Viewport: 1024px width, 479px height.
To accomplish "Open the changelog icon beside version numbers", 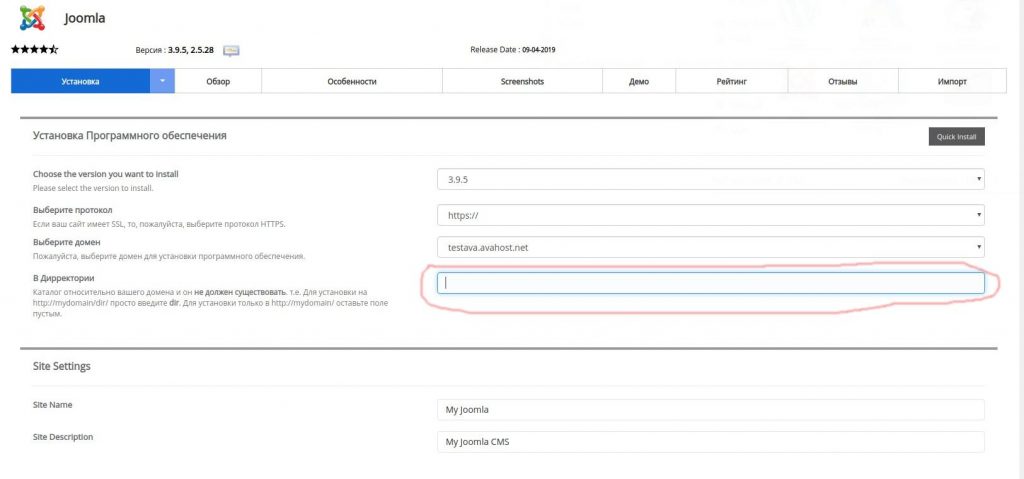I will (232, 50).
